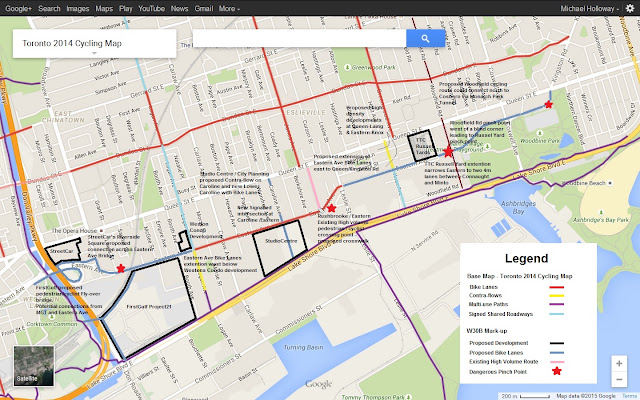The height and width of the screenshot is (400, 640).
Task: Click the red Bike Lanes legend swatch
Action: (556, 287)
